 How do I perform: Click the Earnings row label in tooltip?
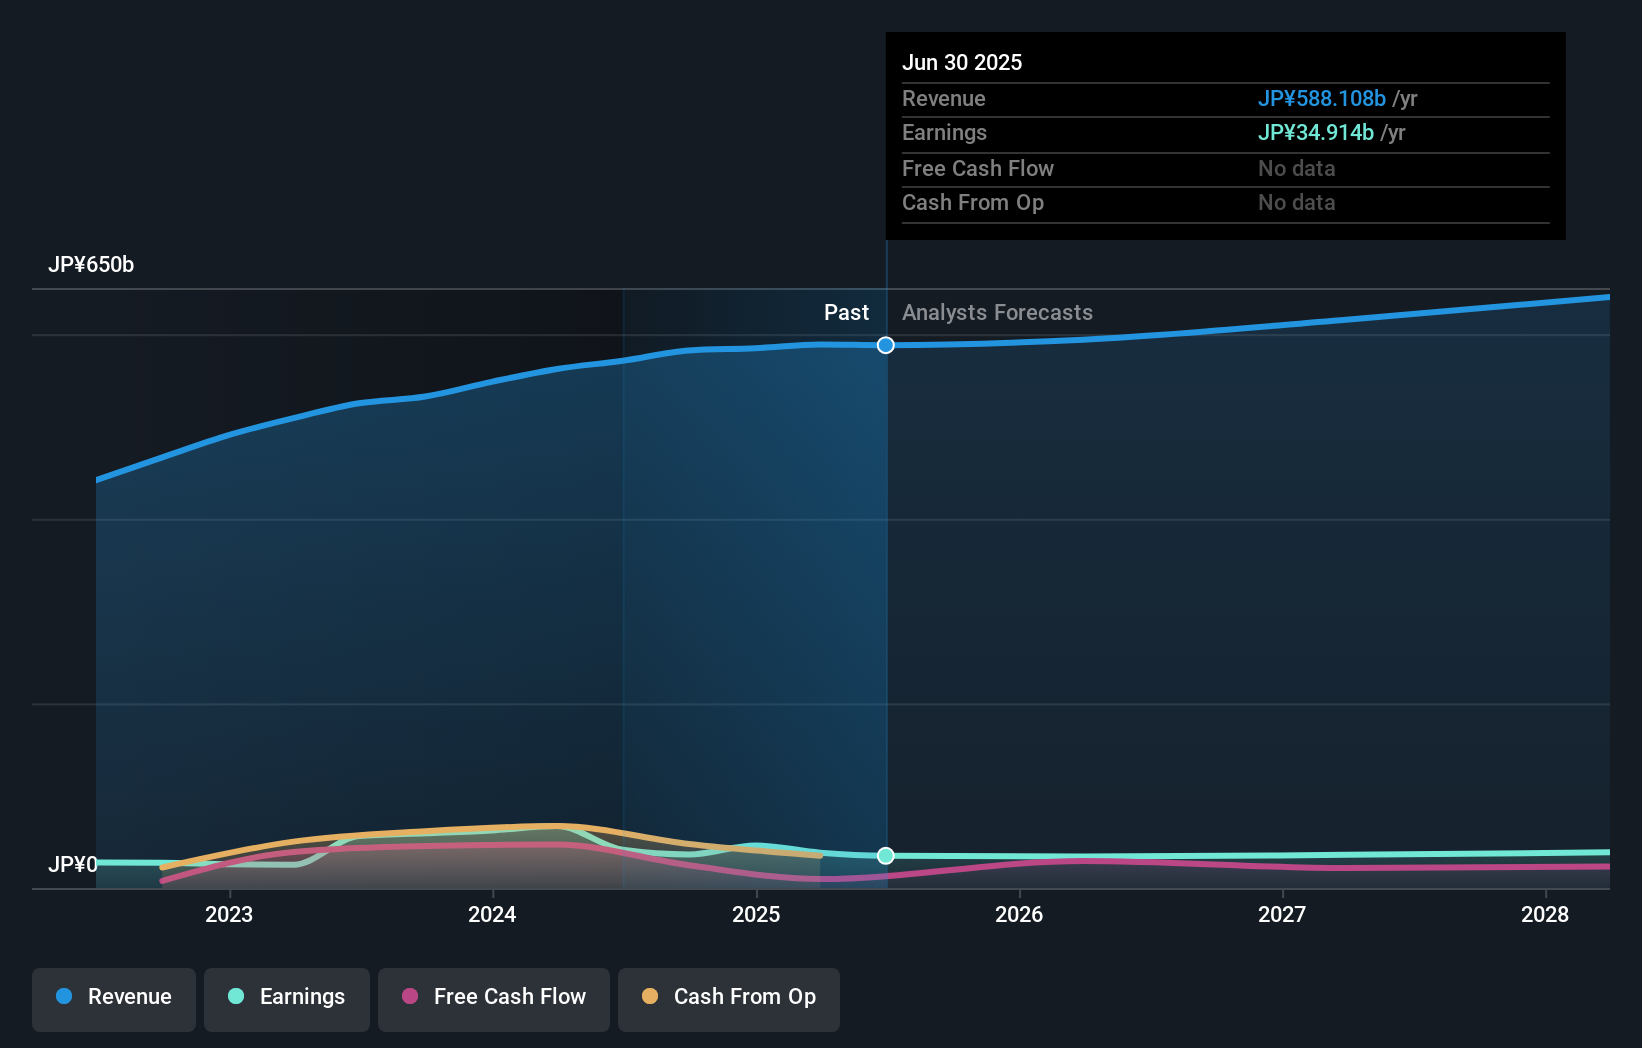click(944, 132)
